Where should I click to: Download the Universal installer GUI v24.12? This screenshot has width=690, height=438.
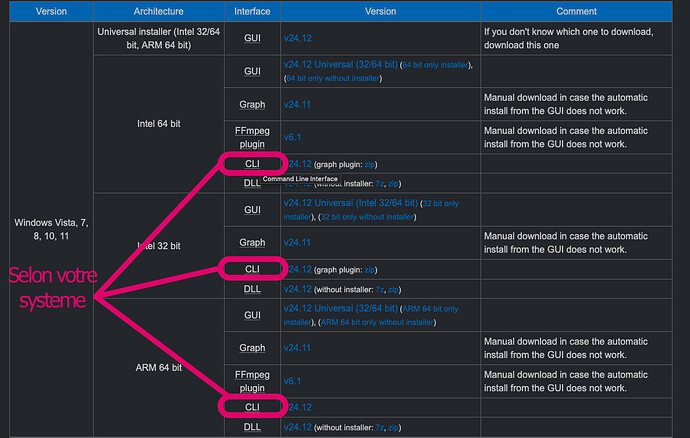(298, 37)
